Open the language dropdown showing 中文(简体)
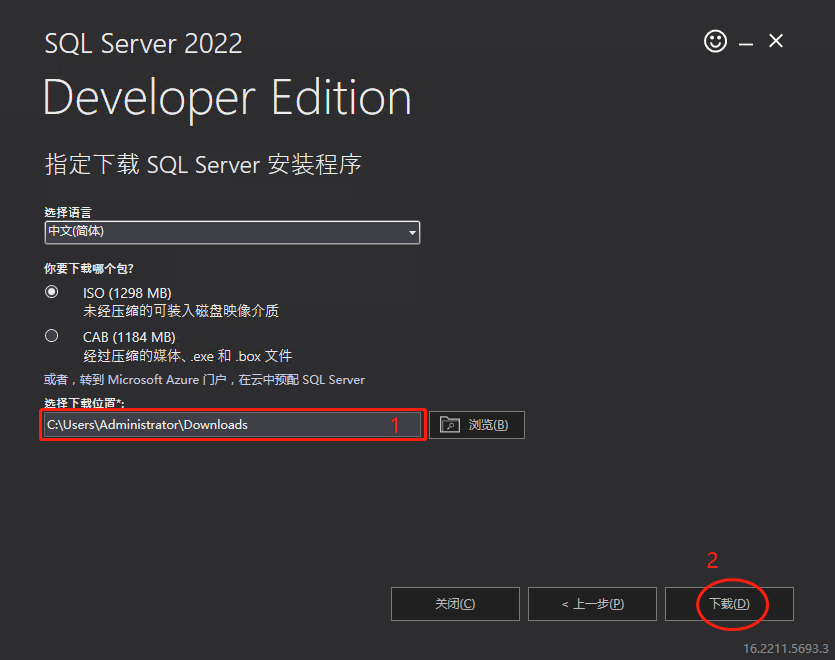This screenshot has height=660, width=835. (232, 232)
